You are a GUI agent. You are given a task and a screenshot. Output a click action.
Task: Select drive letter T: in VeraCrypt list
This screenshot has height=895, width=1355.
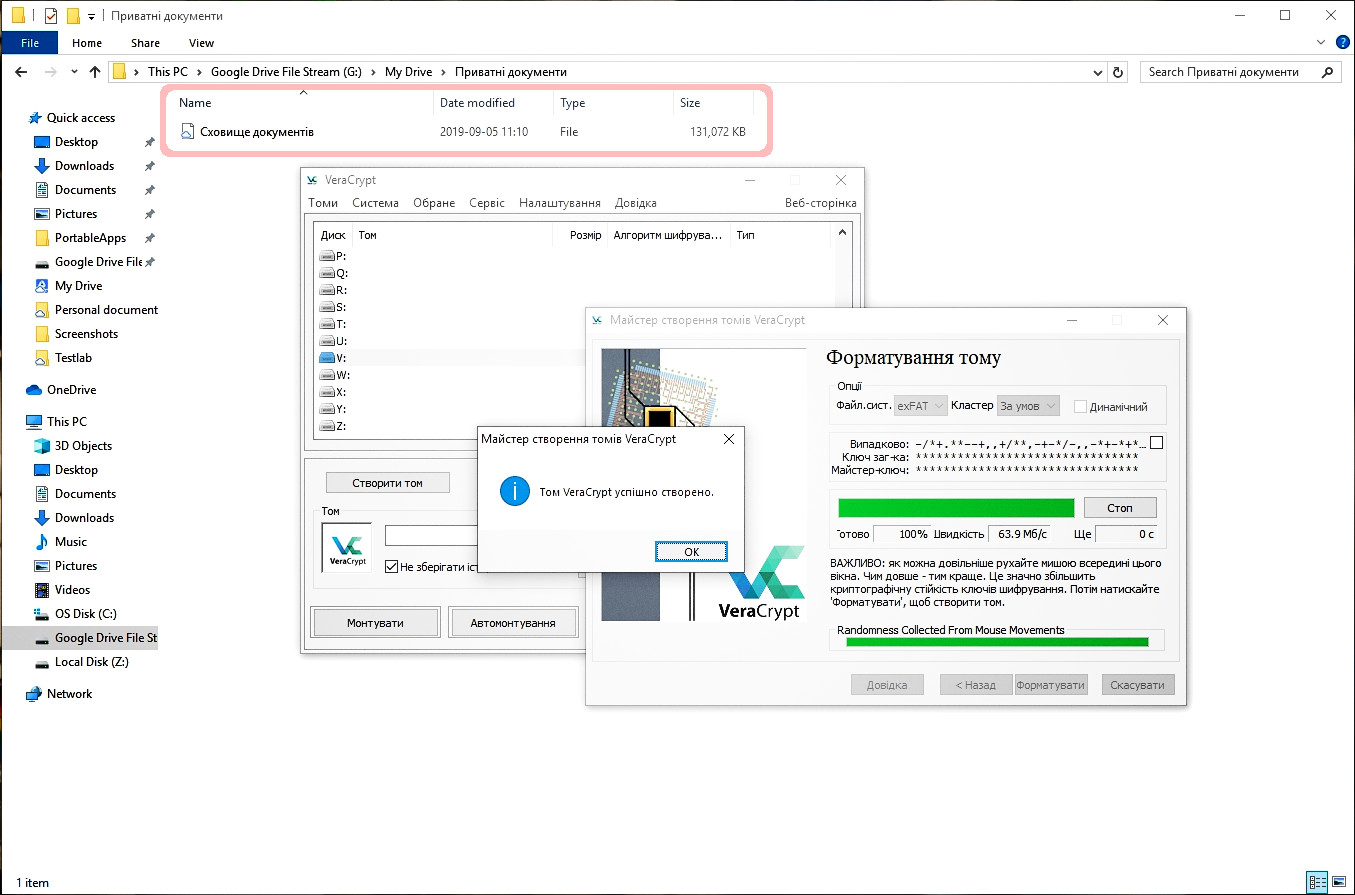[333, 324]
